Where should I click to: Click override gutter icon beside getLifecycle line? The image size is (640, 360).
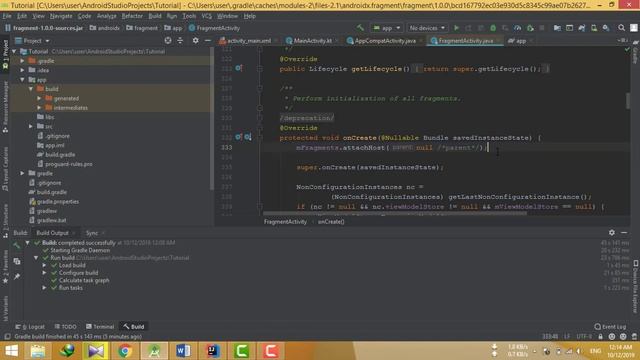point(238,68)
